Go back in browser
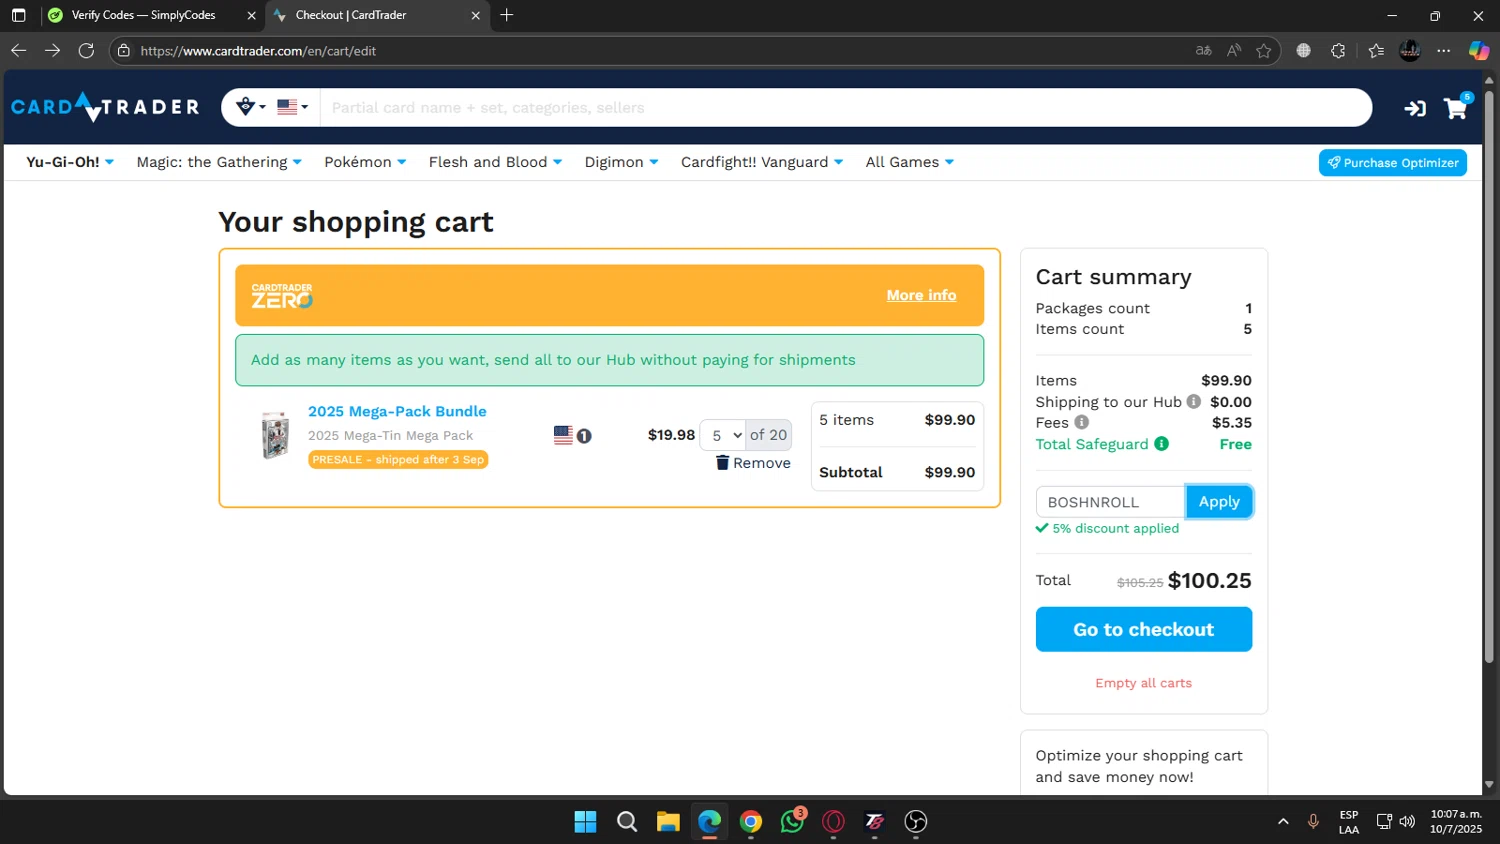Viewport: 1500px width, 844px height. tap(19, 50)
